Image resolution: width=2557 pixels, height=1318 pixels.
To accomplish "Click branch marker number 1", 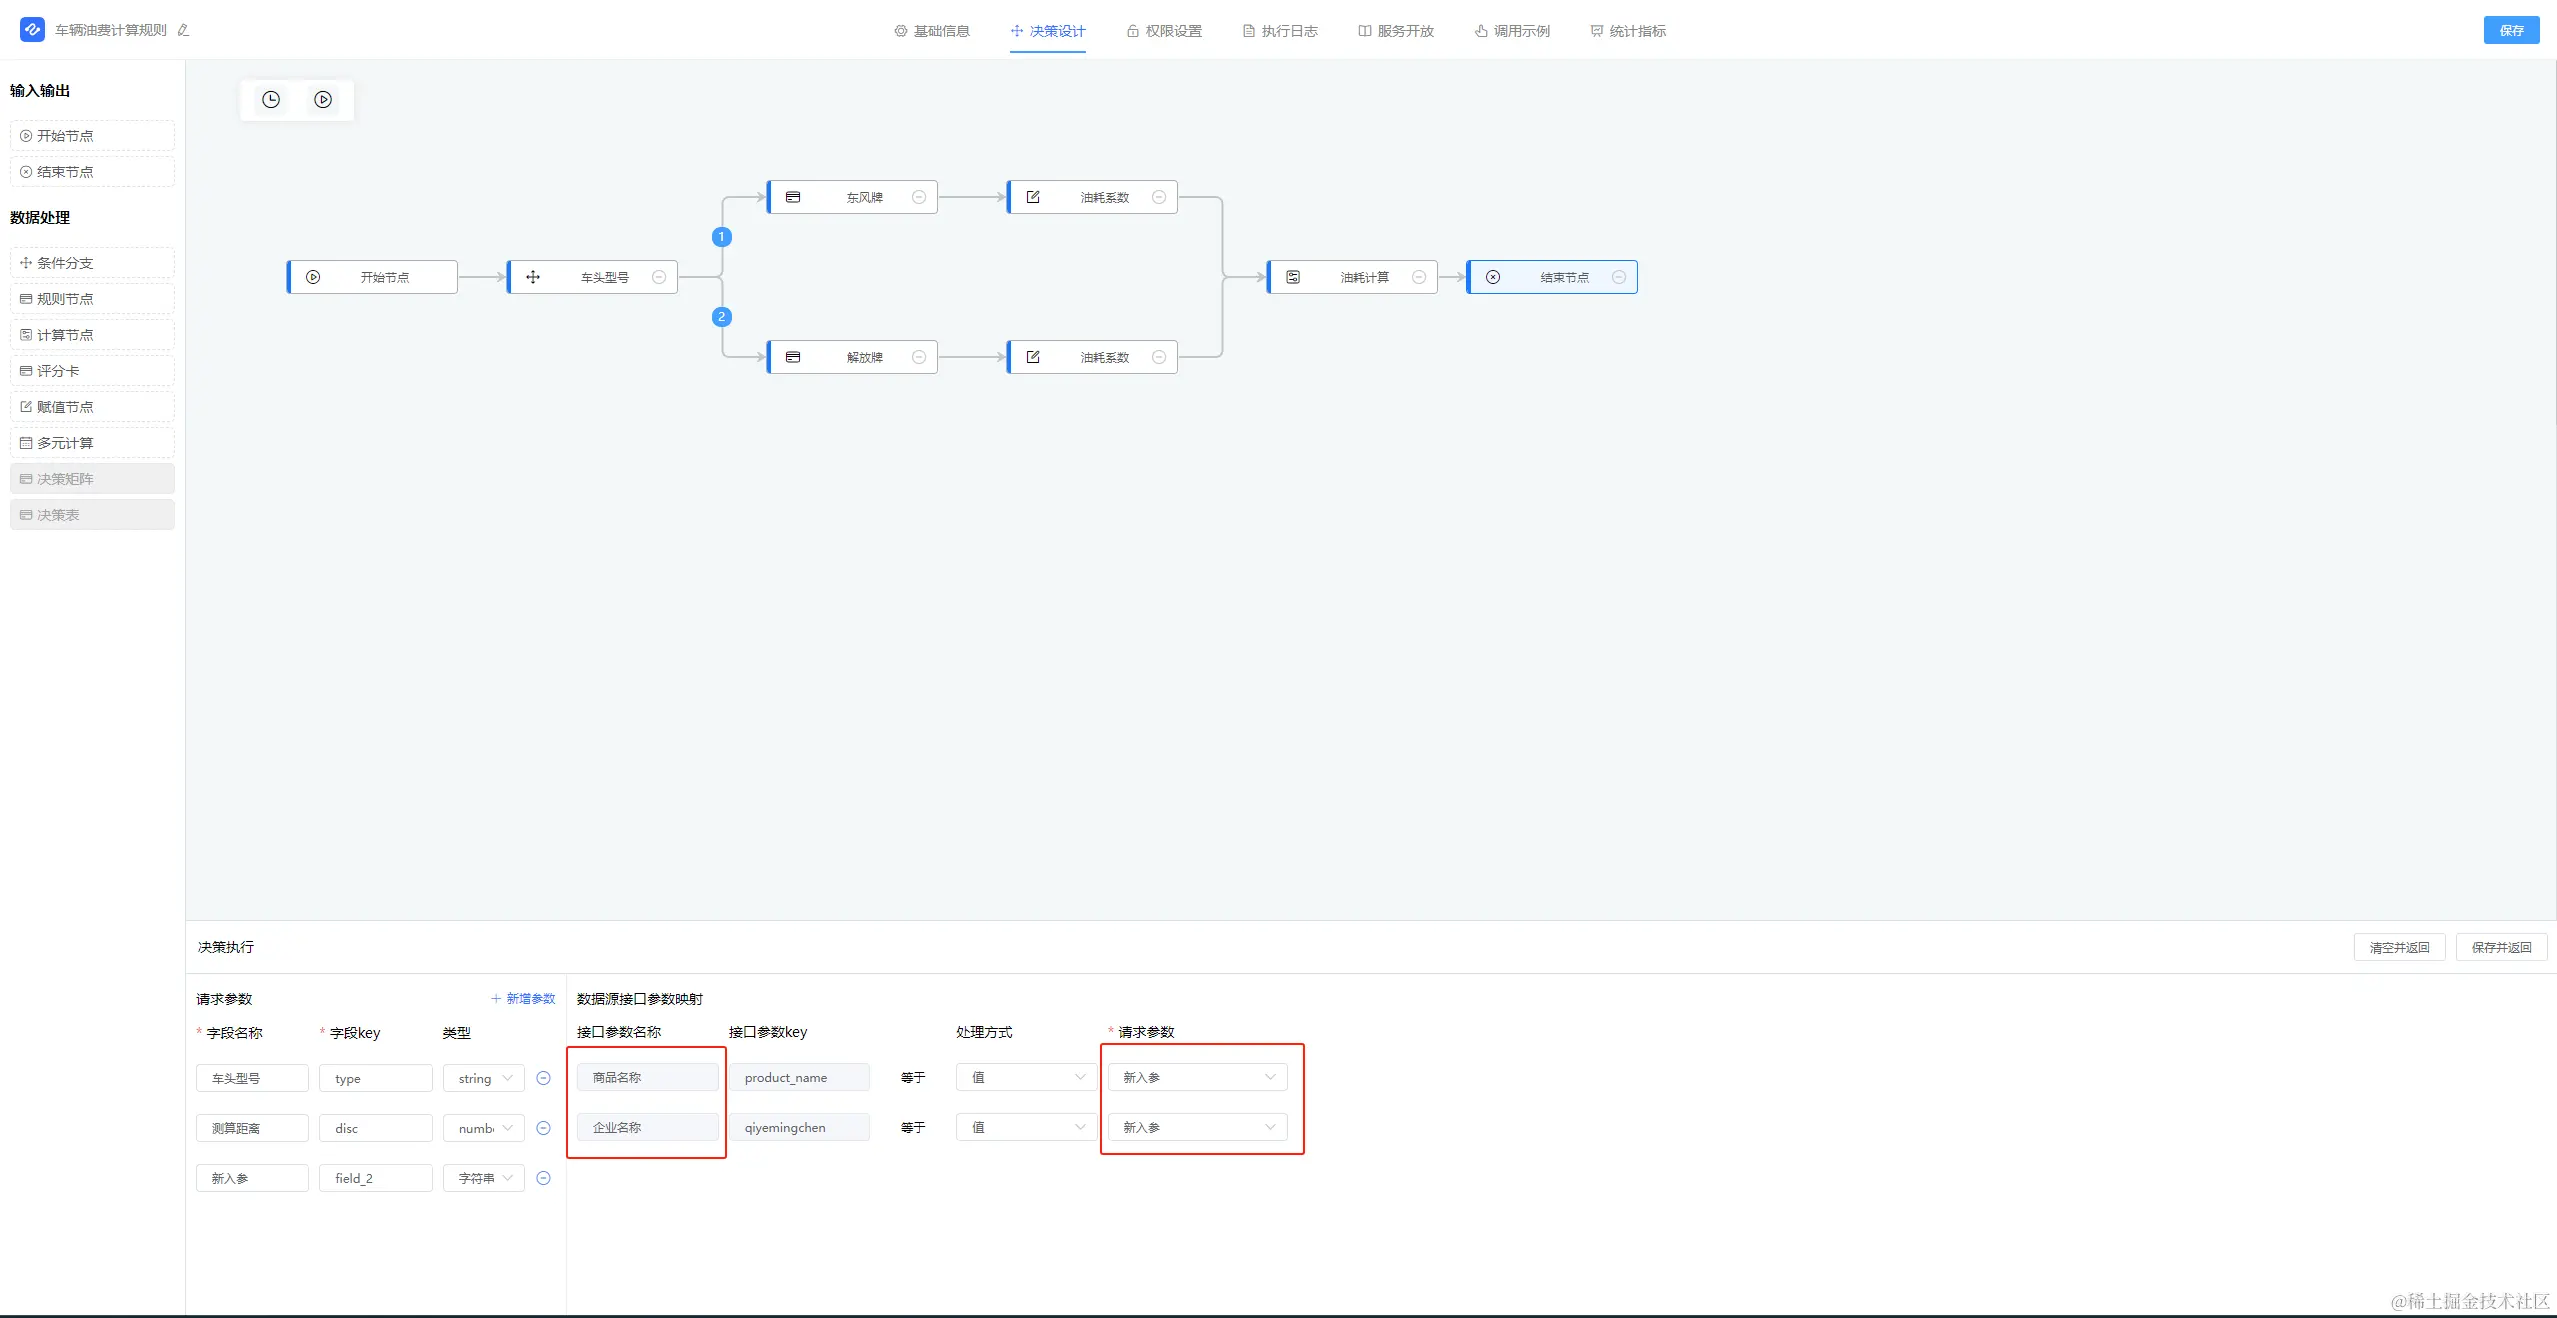I will pos(722,237).
